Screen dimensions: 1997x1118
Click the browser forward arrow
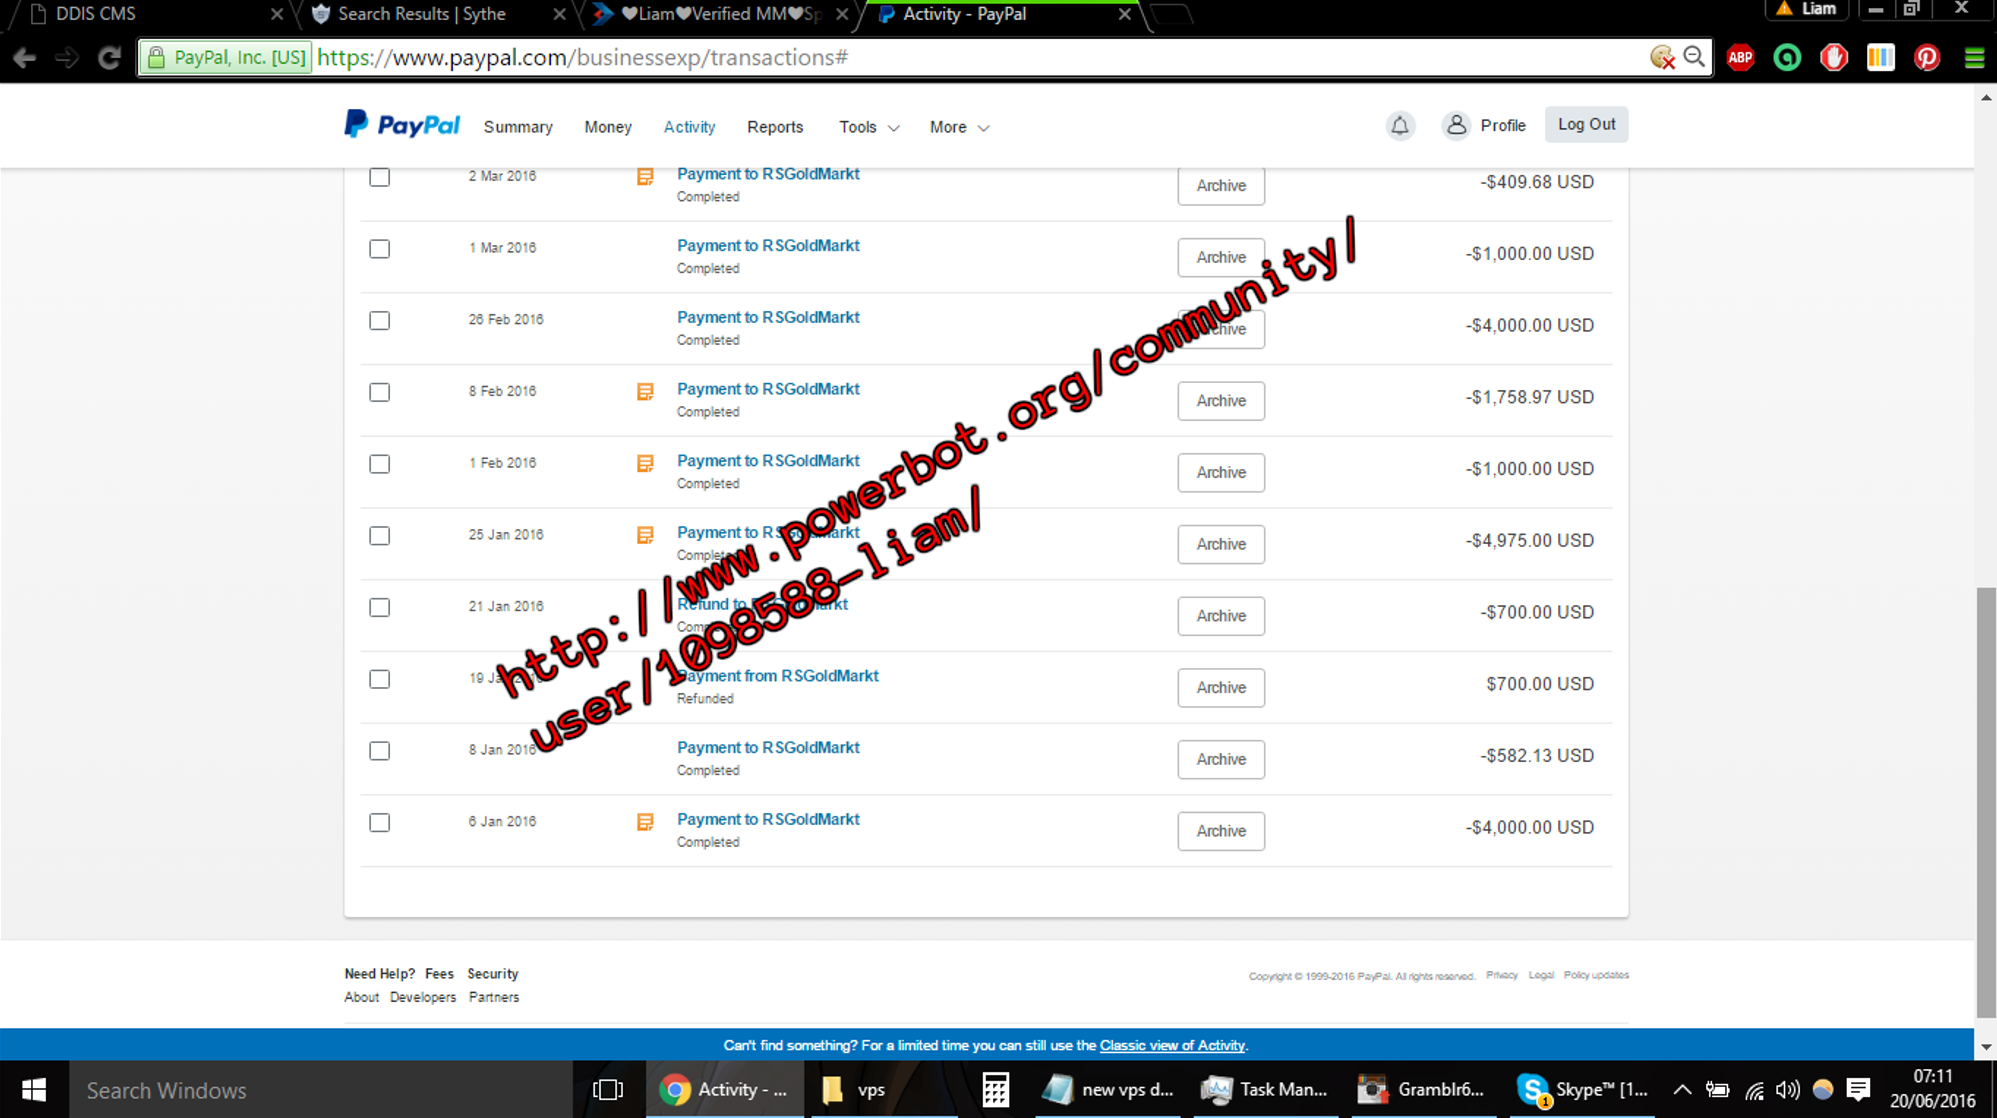pos(67,58)
